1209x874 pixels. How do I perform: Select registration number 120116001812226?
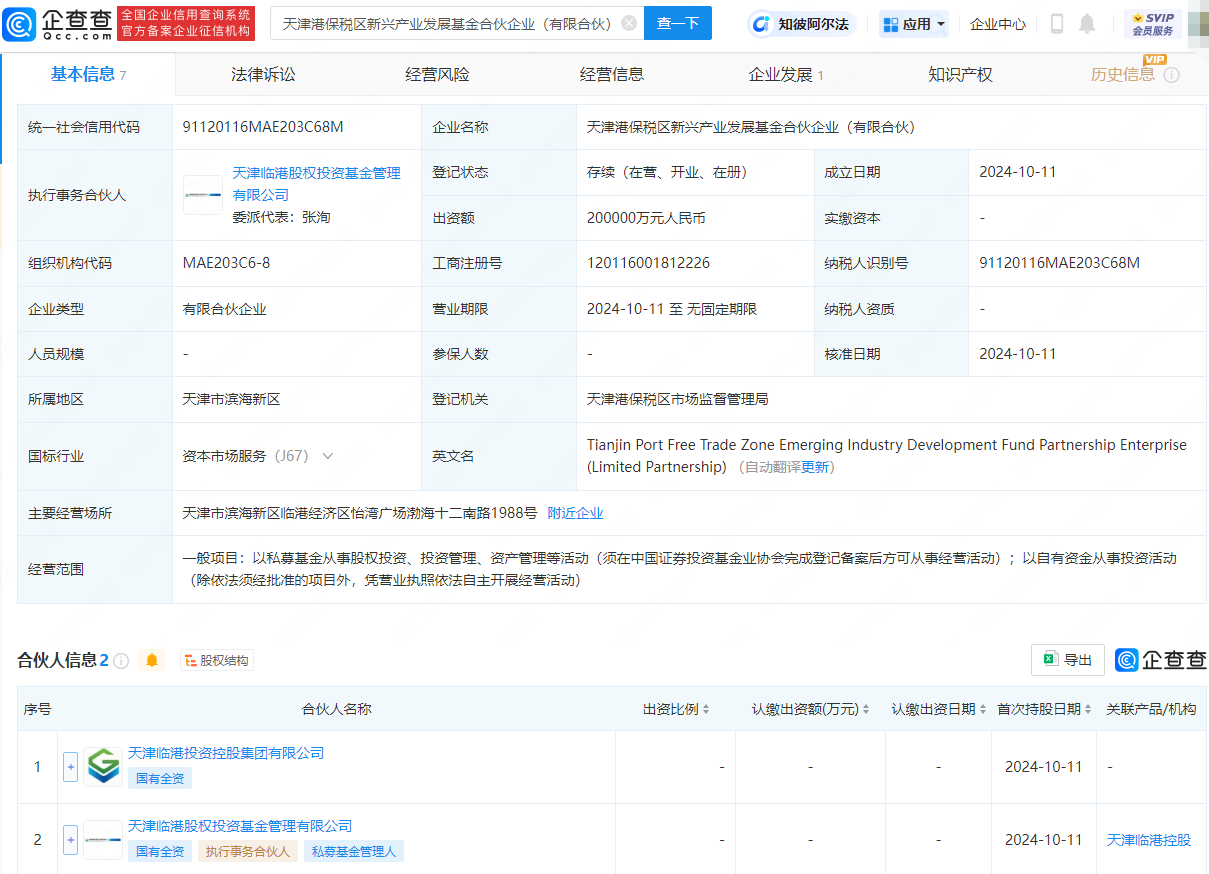pyautogui.click(x=648, y=263)
